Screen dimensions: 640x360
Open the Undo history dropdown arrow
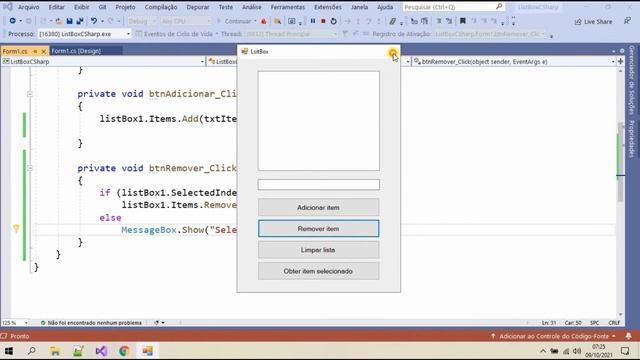click(x=102, y=21)
